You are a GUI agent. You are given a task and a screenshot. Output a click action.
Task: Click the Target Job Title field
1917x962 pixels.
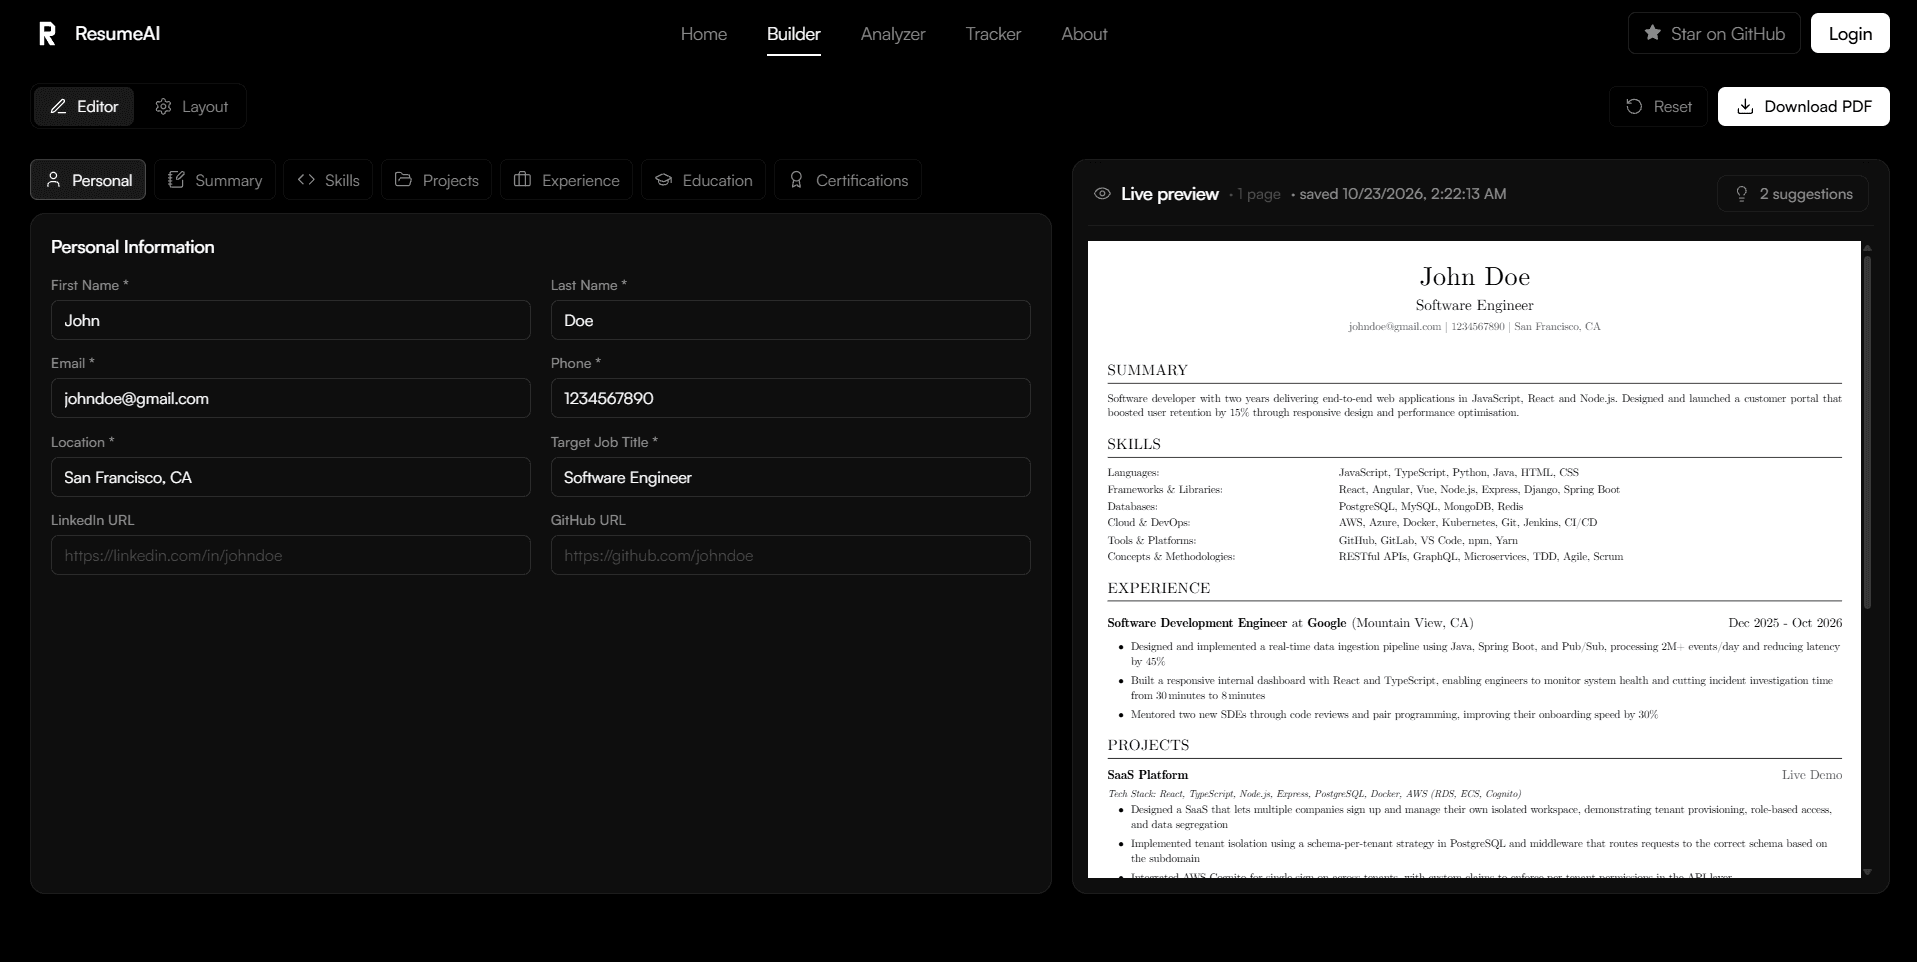[791, 477]
